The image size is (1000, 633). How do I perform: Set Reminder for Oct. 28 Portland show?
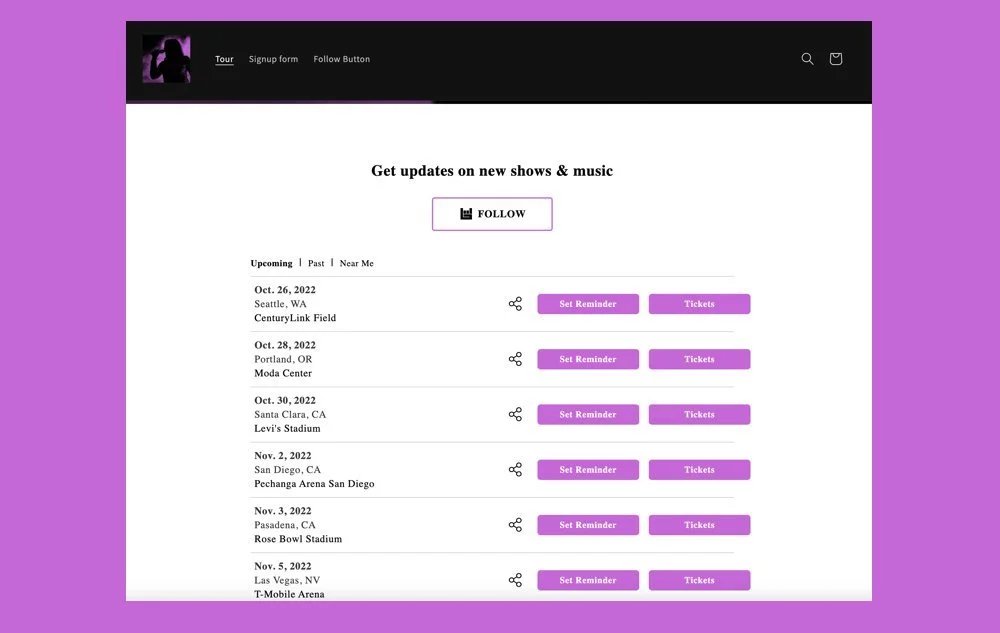588,359
